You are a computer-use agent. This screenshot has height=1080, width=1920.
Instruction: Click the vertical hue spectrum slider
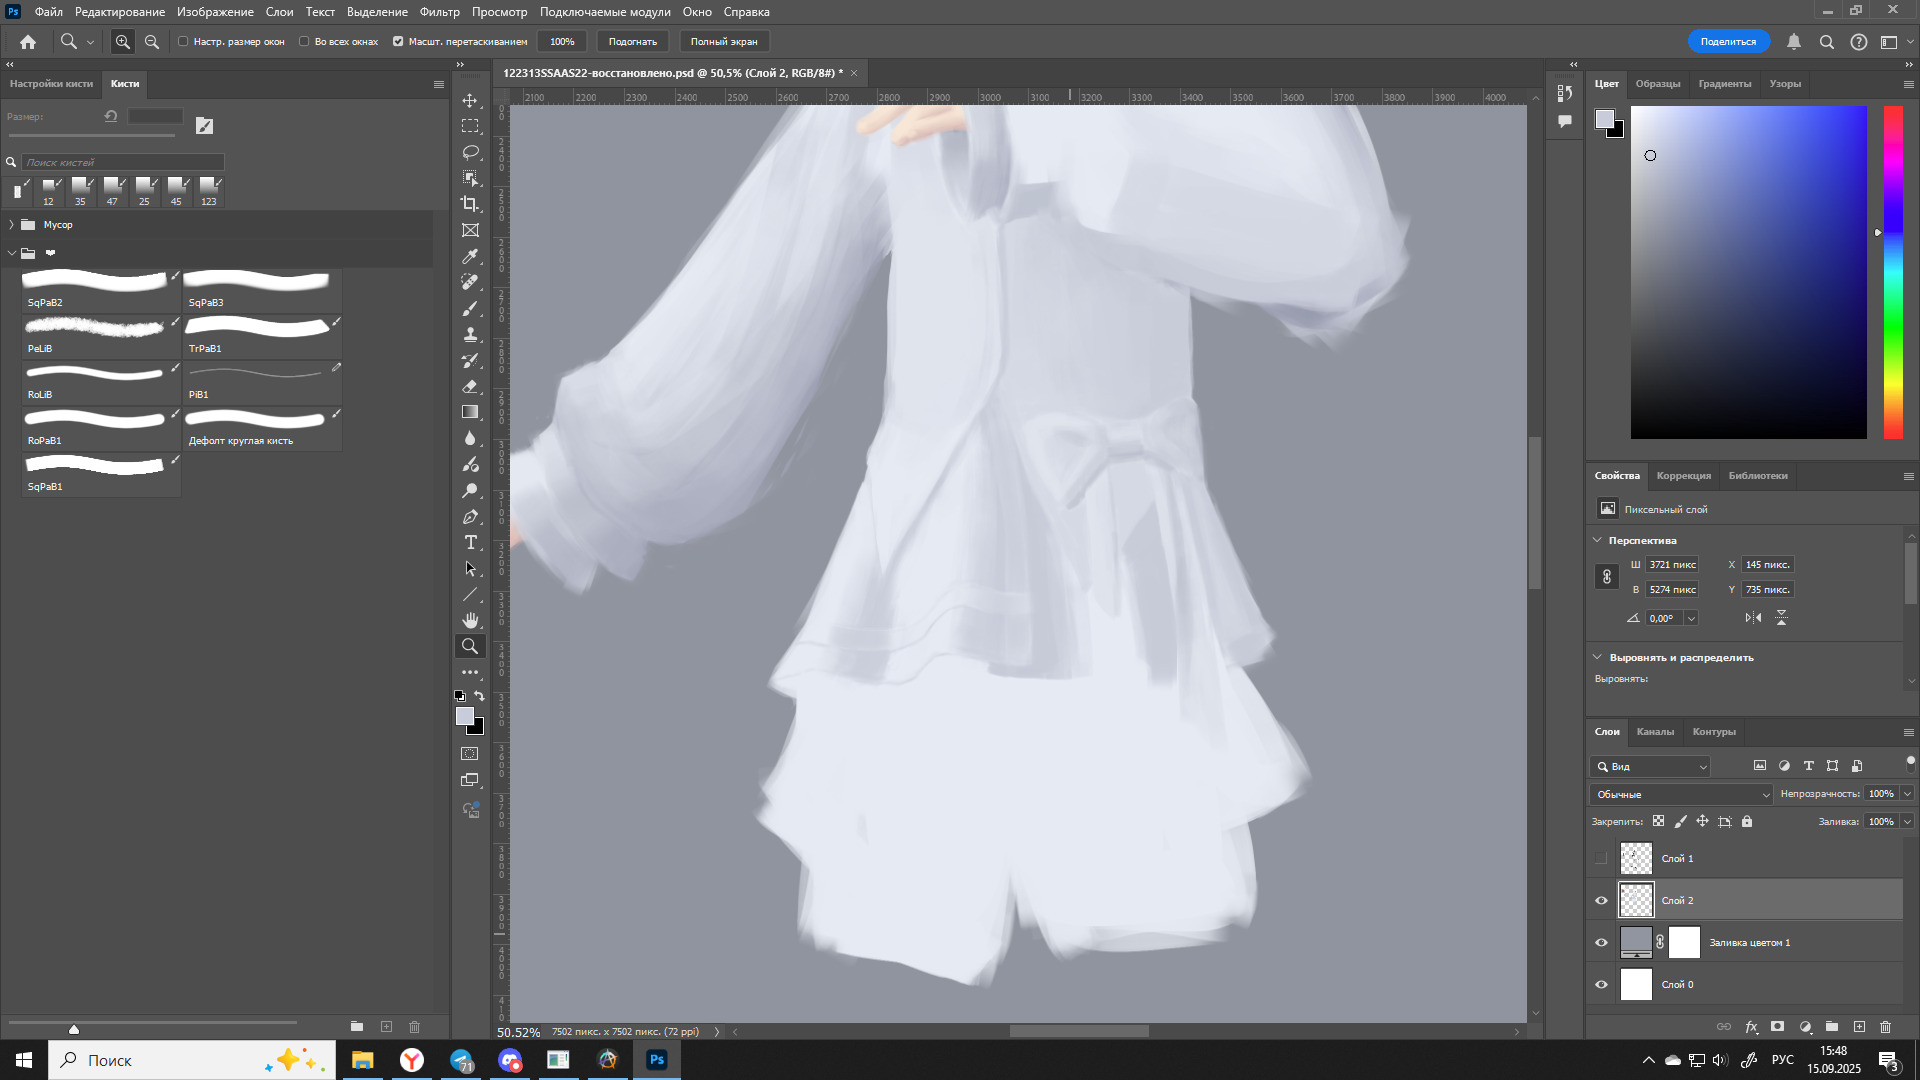coord(1893,272)
